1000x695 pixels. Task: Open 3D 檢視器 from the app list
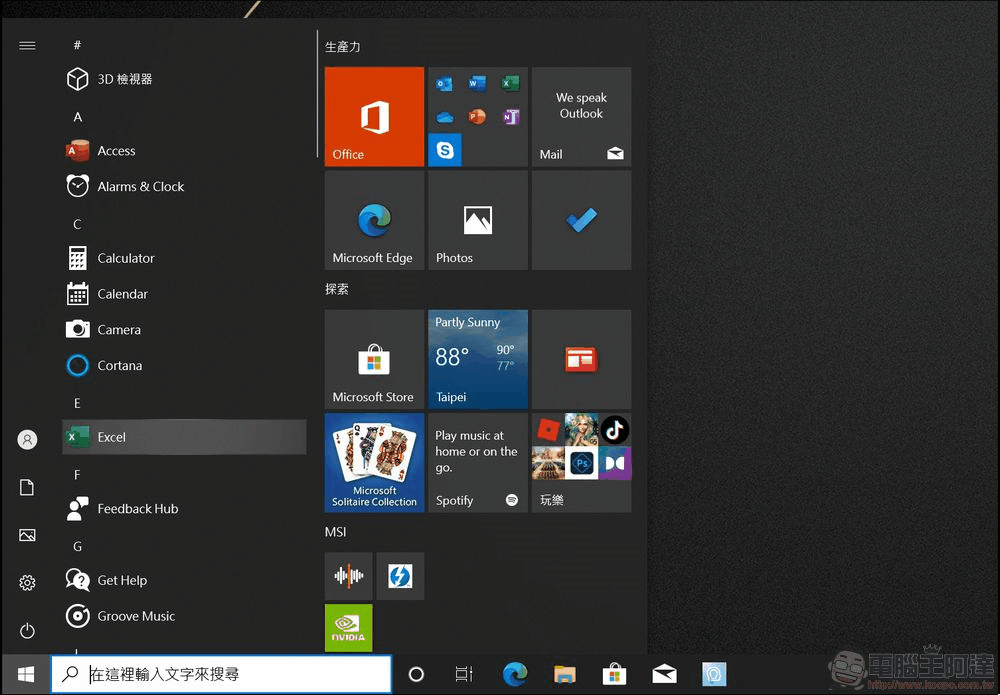[184, 79]
